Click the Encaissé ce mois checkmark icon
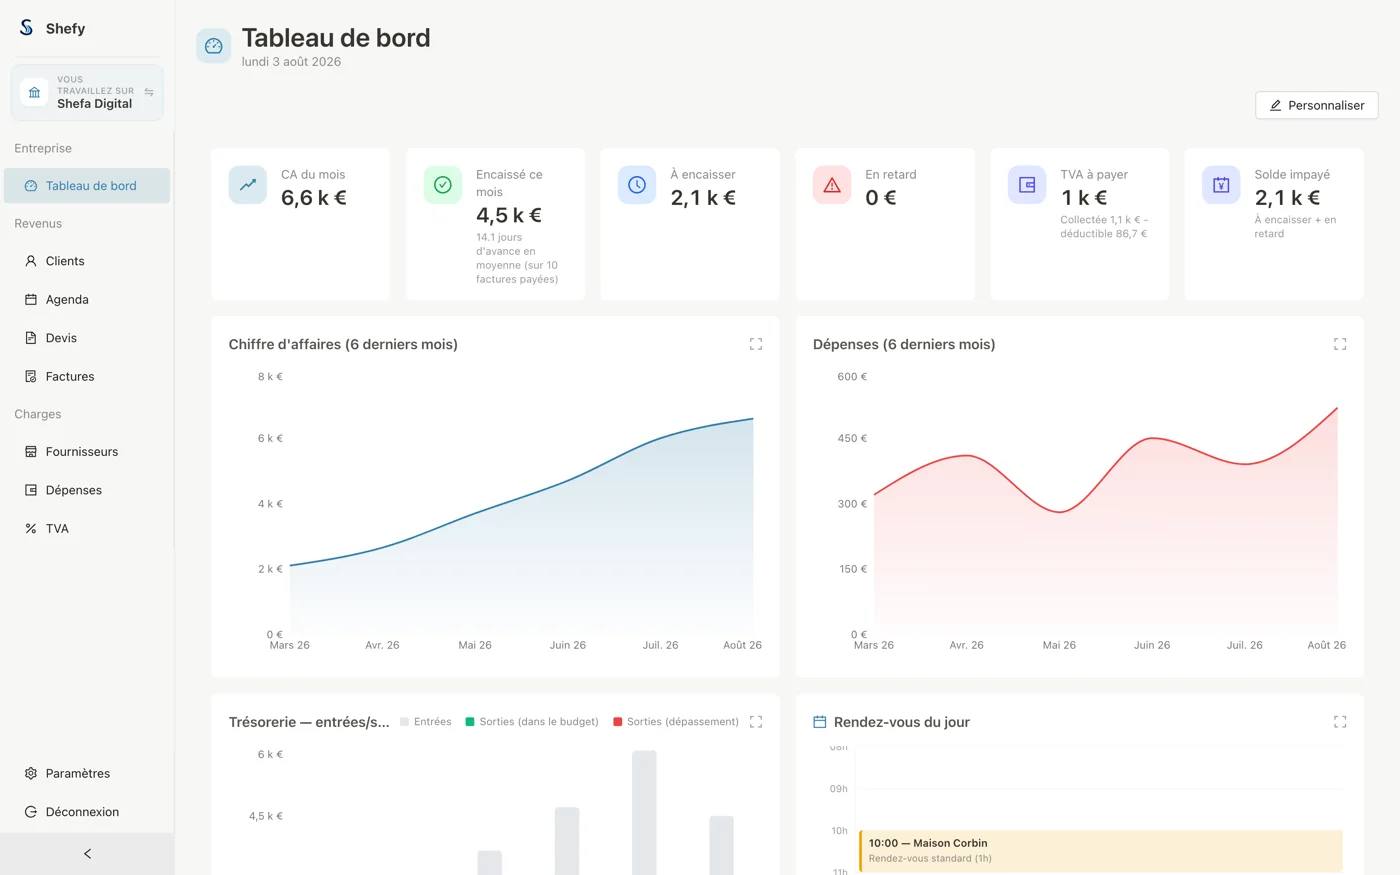1400x875 pixels. coord(443,185)
